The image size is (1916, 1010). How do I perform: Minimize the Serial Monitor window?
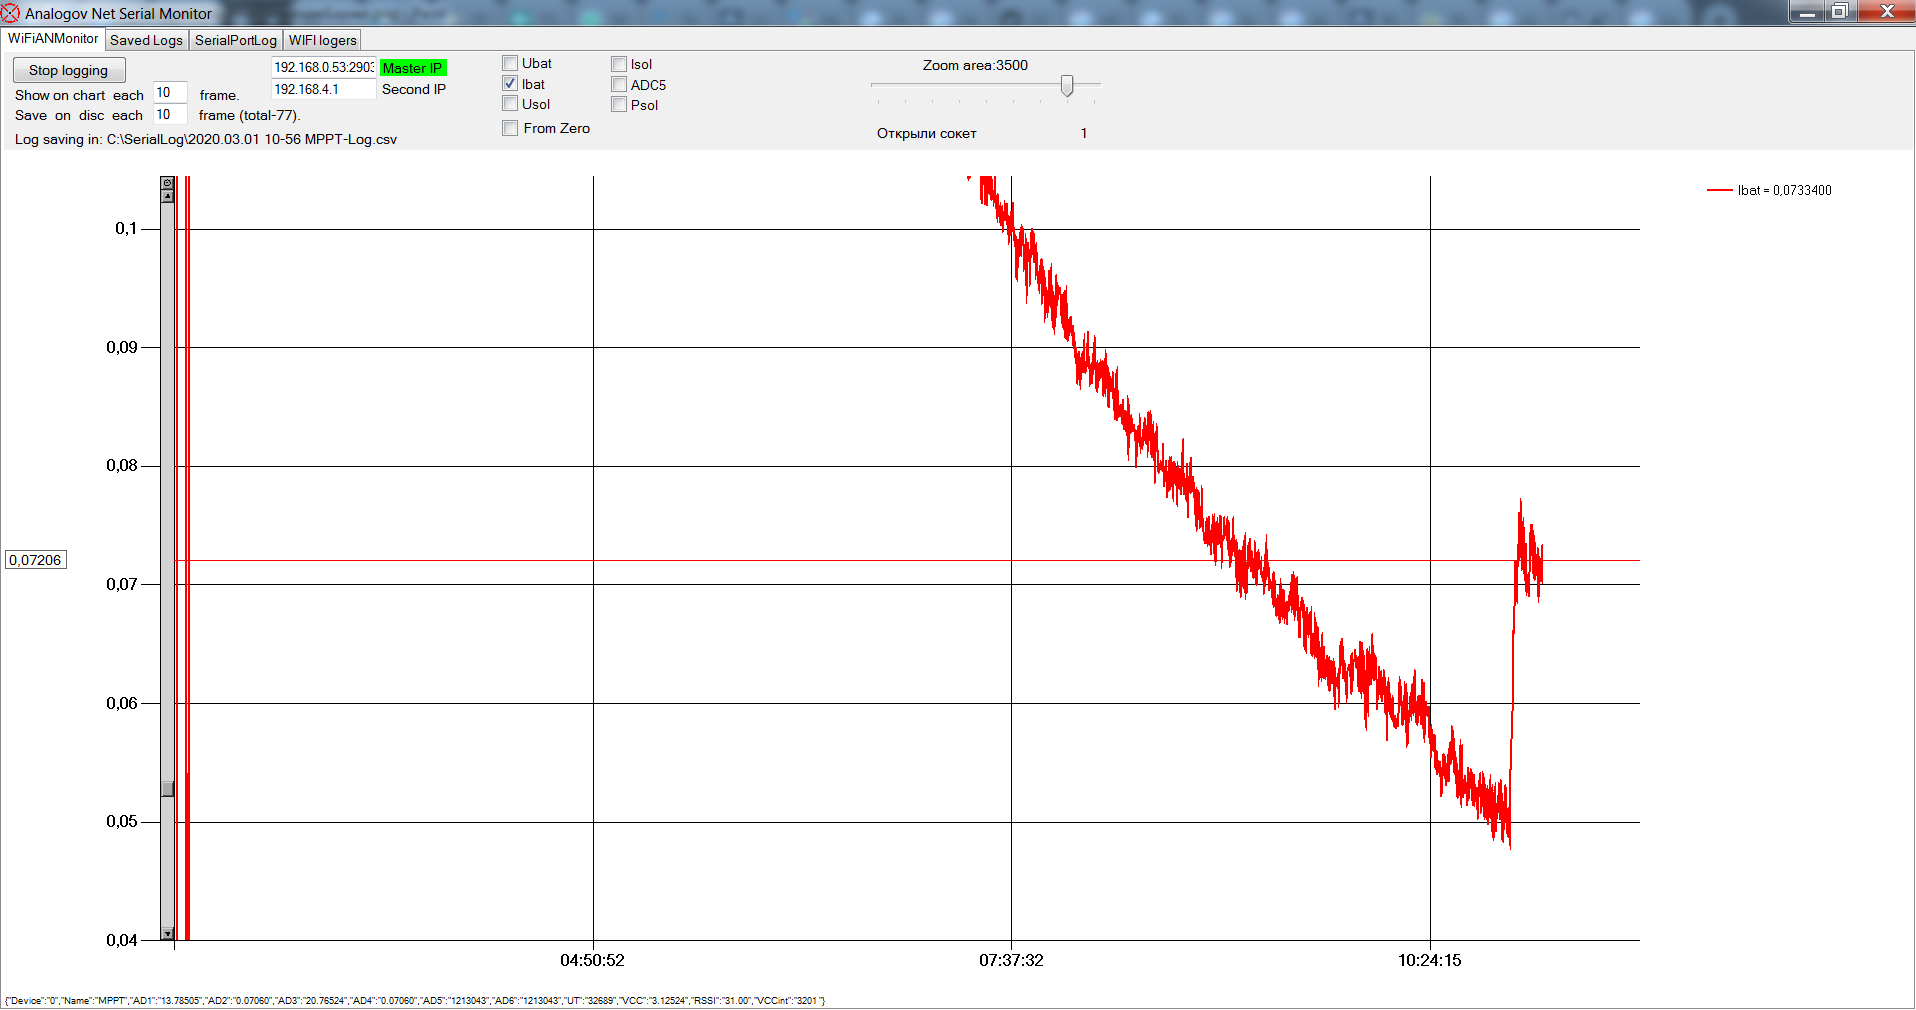tap(1806, 12)
